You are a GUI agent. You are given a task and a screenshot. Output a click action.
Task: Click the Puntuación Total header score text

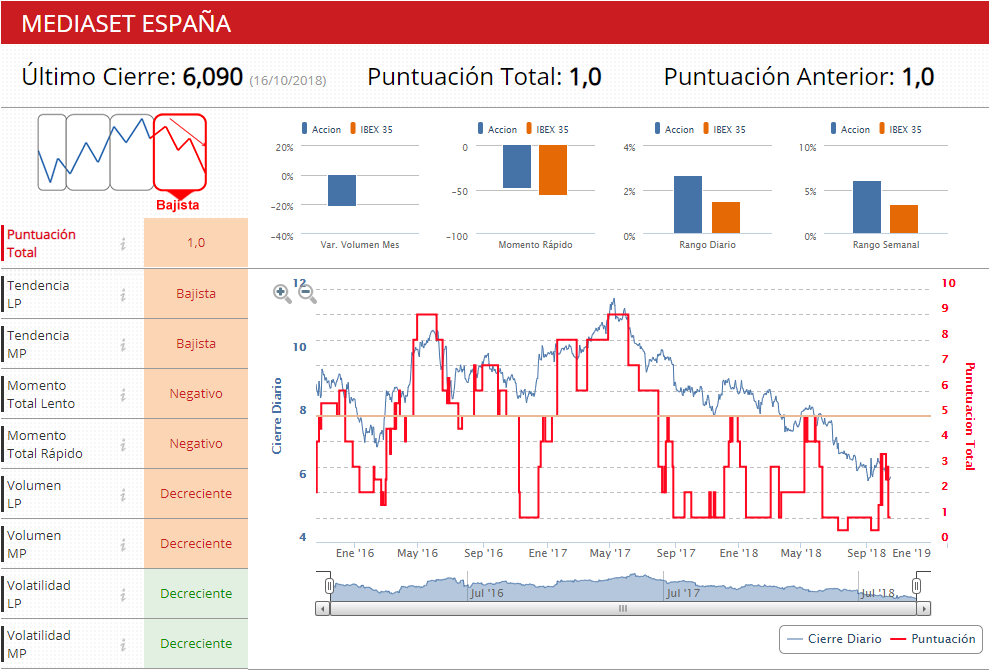tap(484, 77)
